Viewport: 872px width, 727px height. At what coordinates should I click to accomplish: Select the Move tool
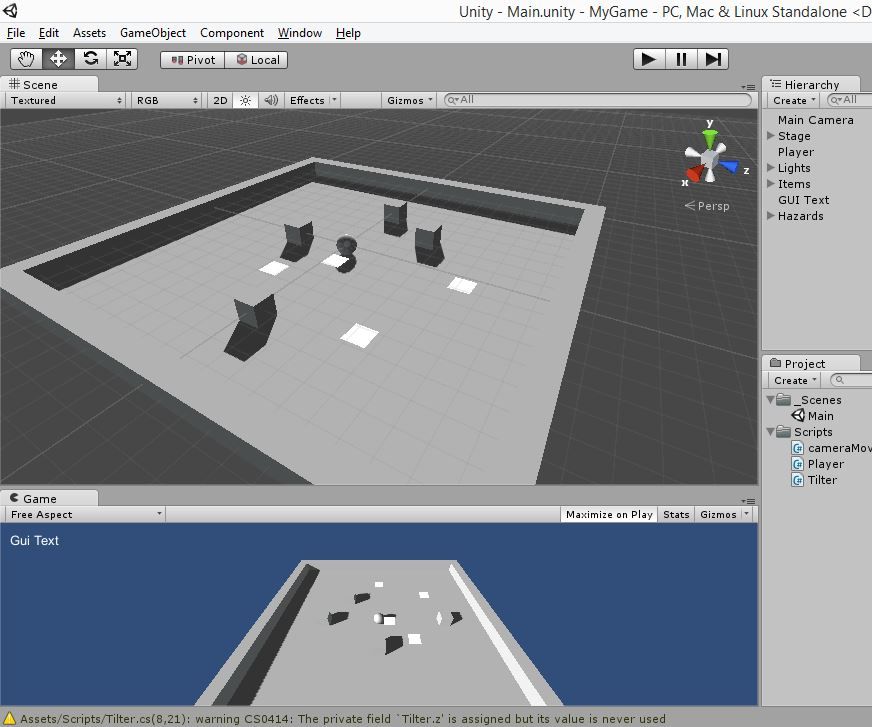tap(58, 58)
